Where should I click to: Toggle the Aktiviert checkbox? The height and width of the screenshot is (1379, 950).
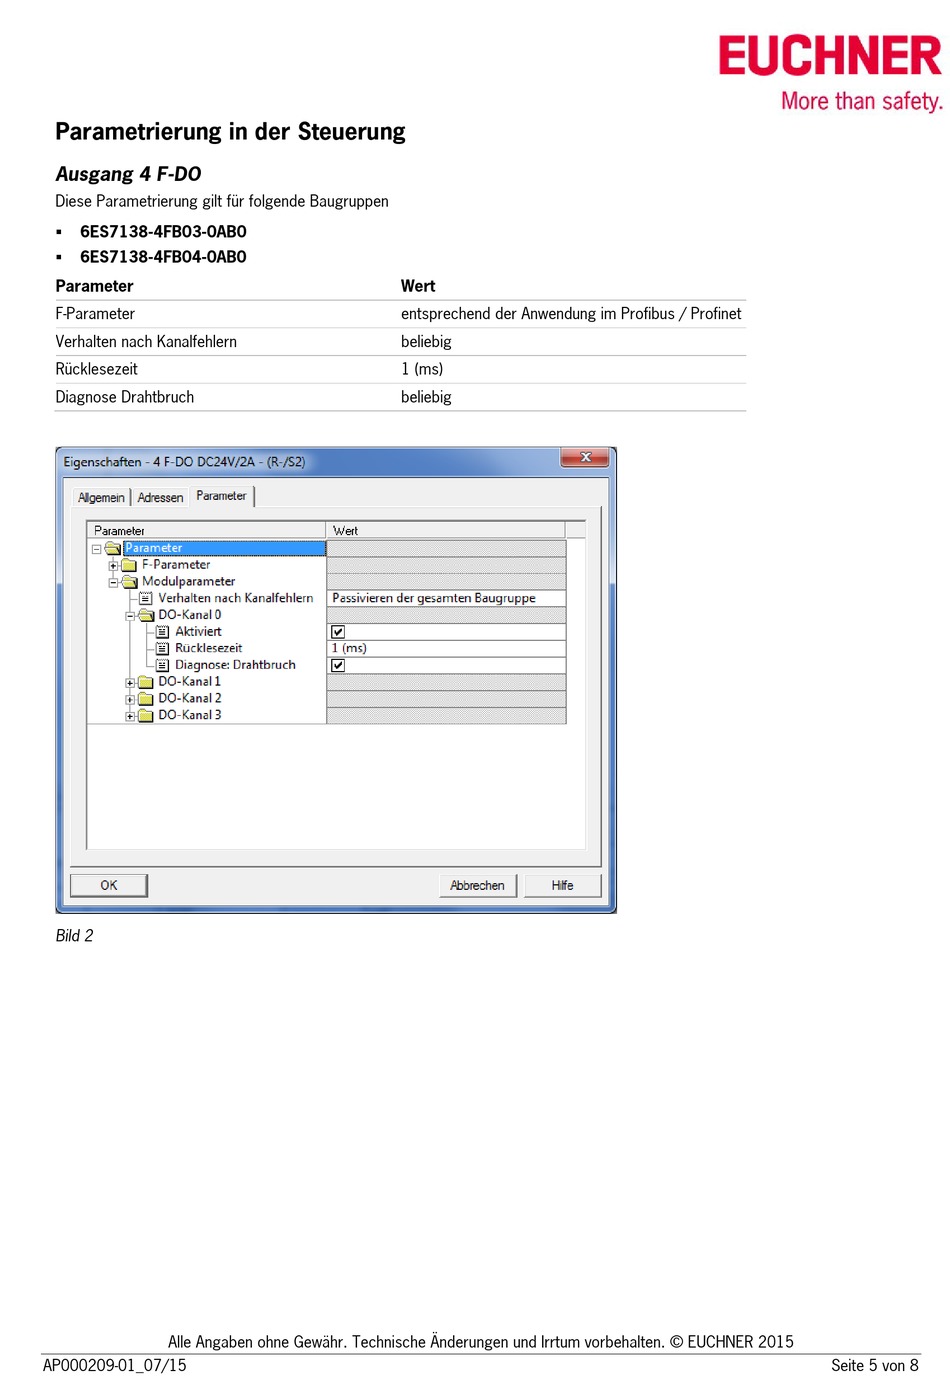pos(338,632)
